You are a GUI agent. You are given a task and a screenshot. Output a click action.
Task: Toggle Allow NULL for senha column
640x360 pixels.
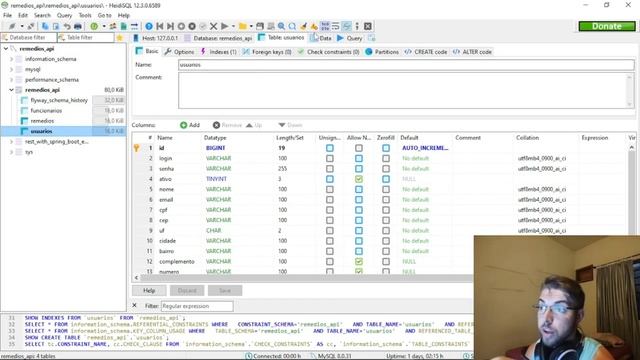pos(359,169)
